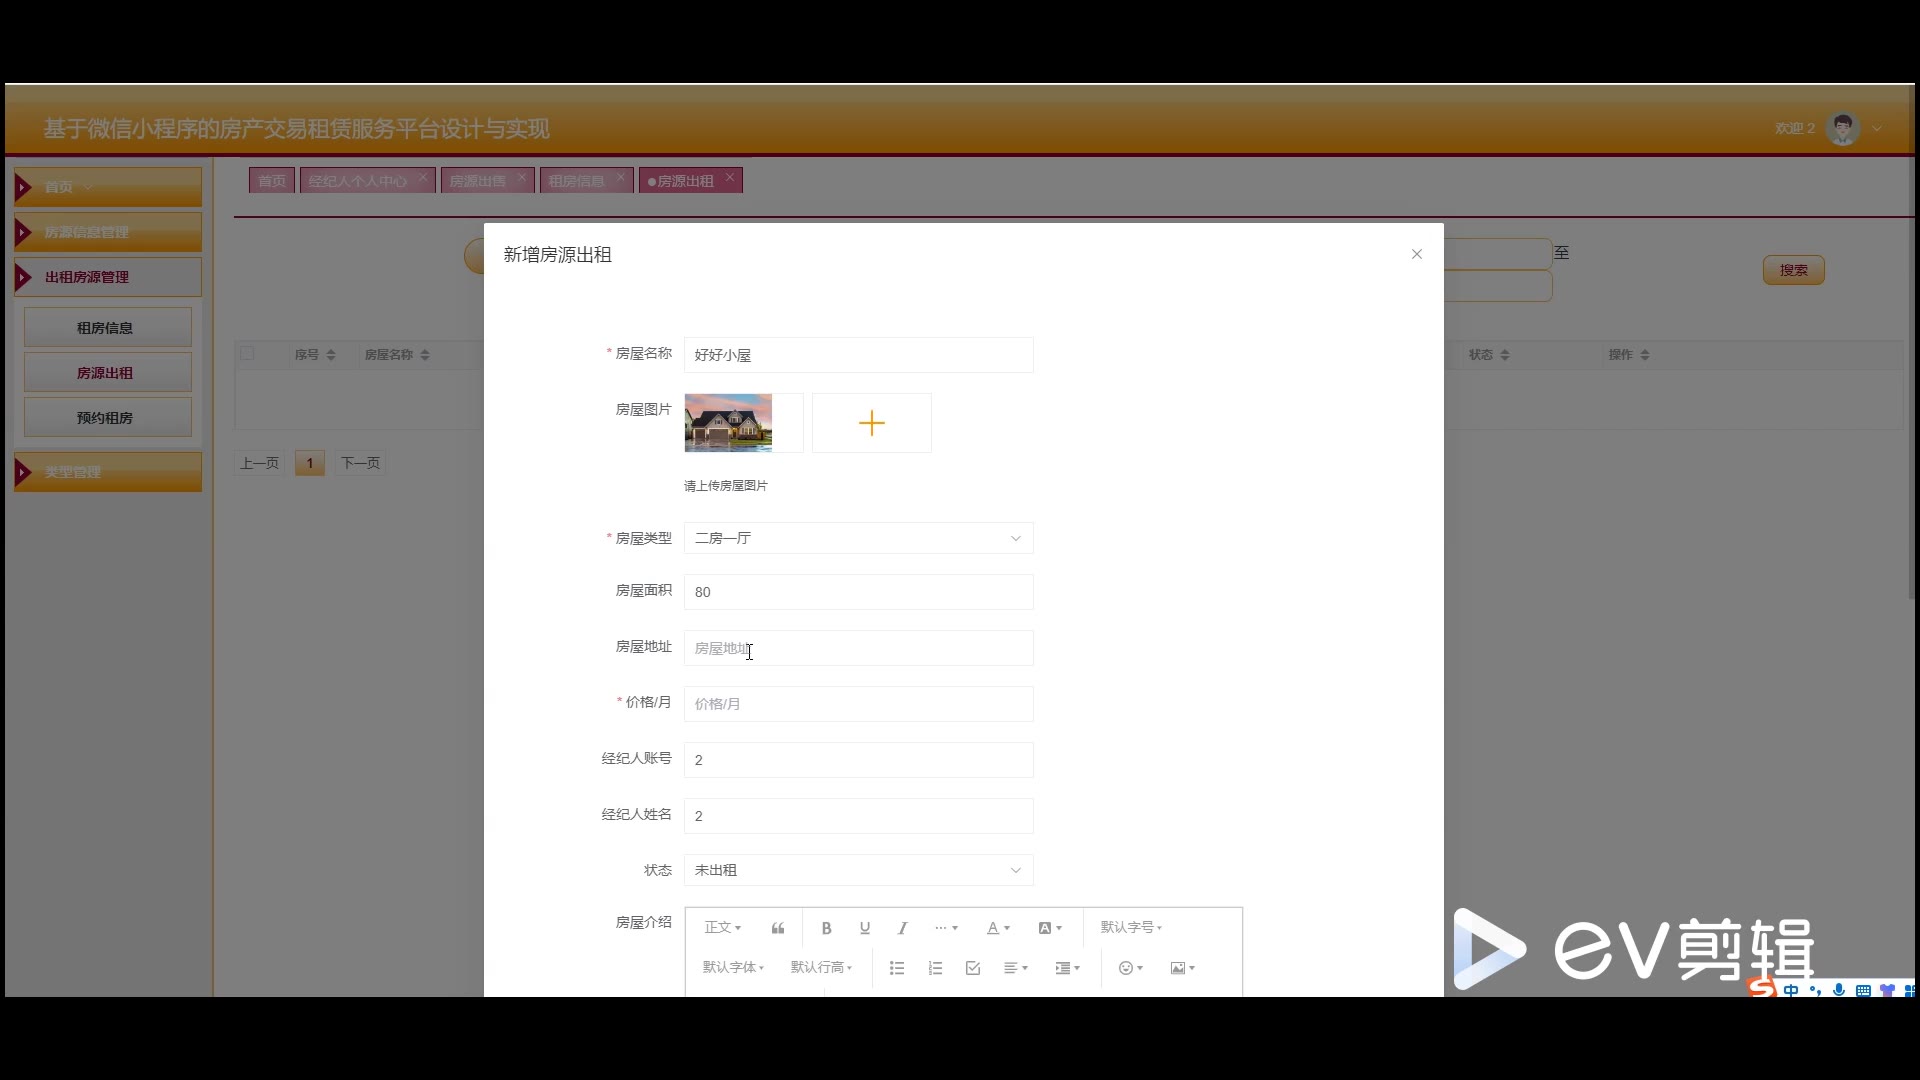The image size is (1920, 1080).
Task: Open the 房屋类型 dropdown
Action: [858, 538]
